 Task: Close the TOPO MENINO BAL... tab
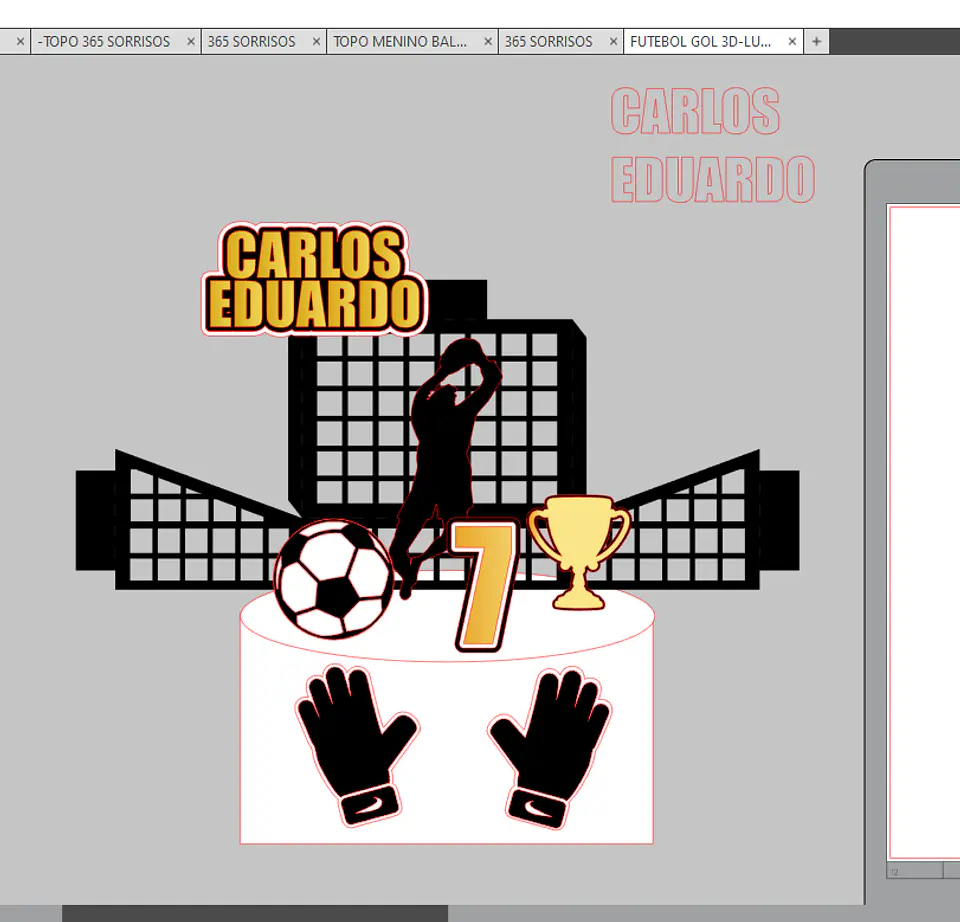click(x=488, y=42)
